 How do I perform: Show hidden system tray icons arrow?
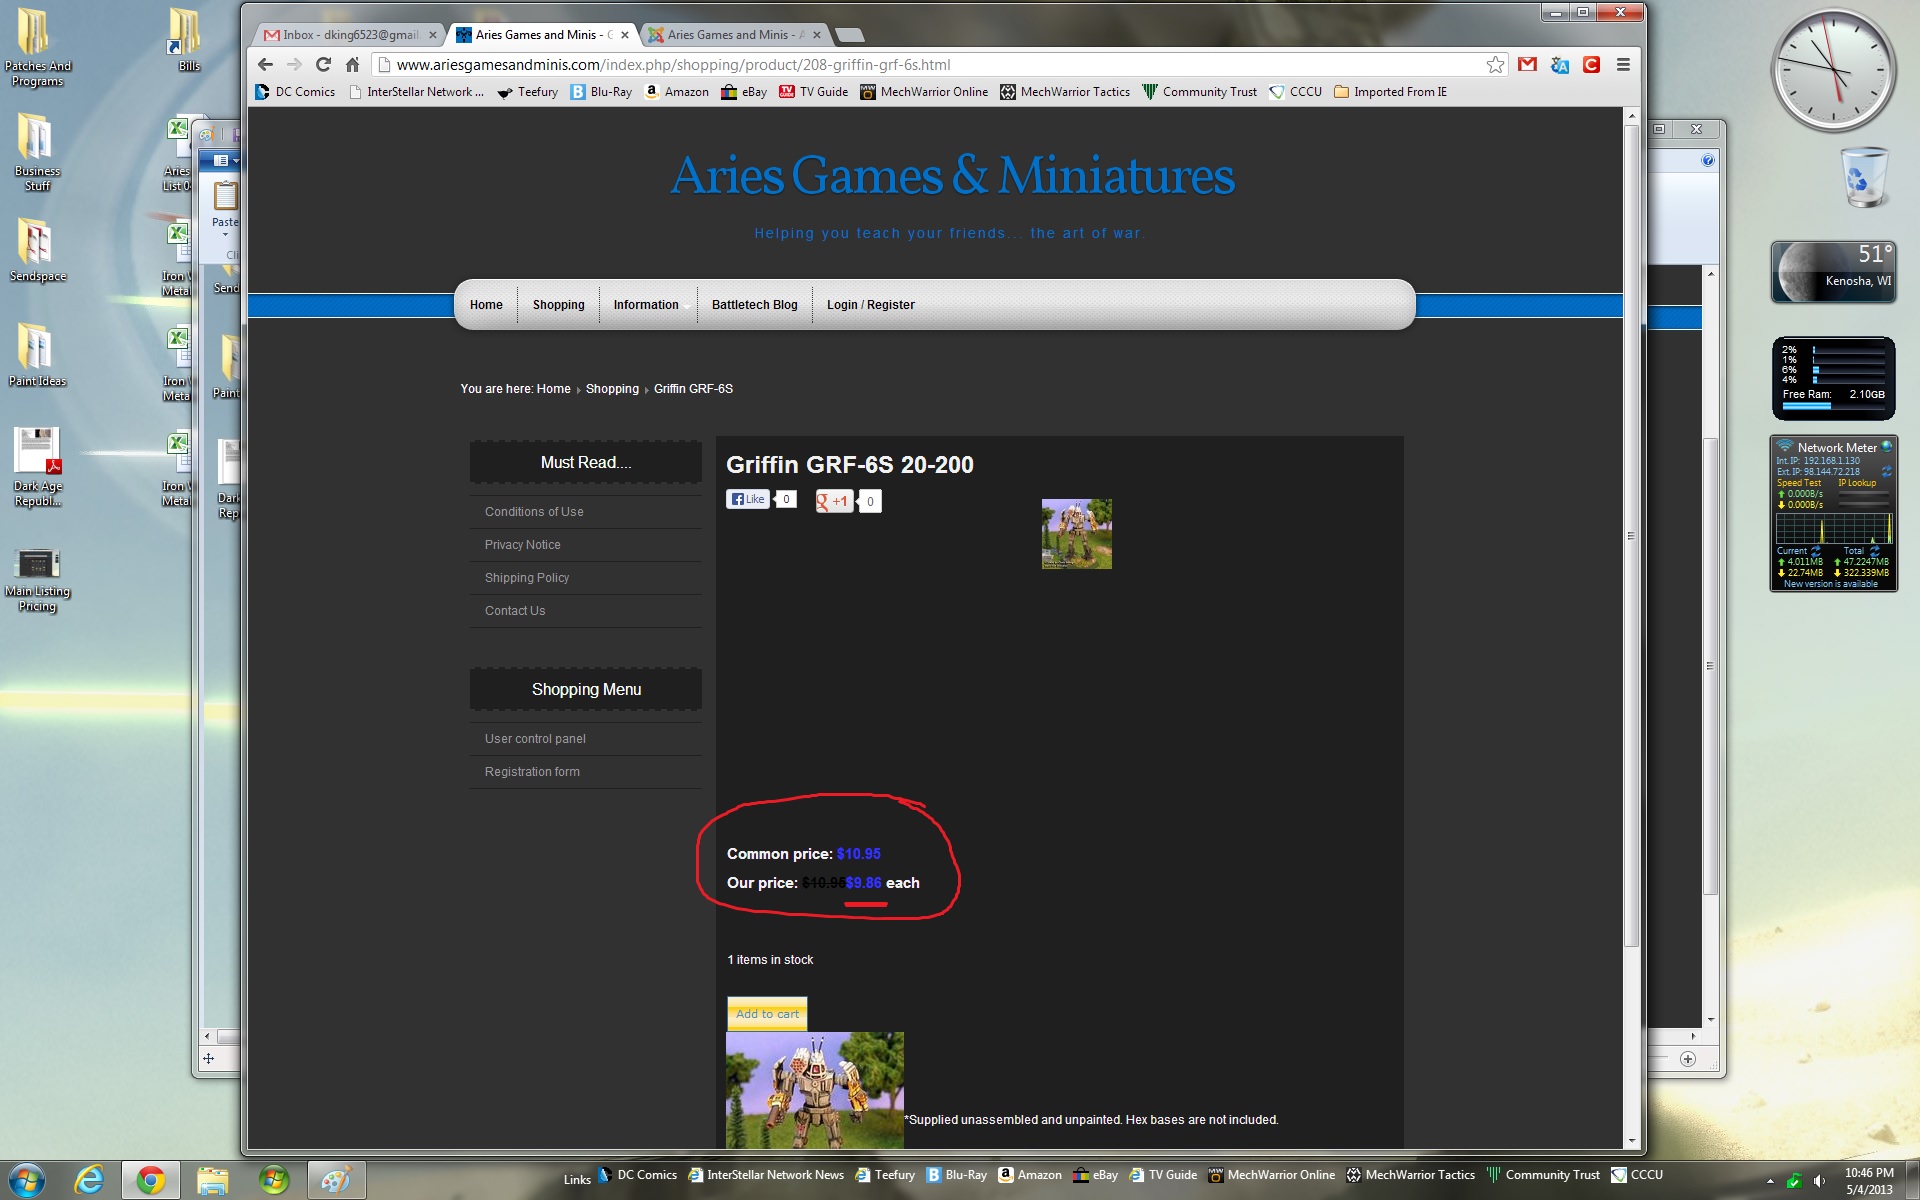click(1770, 1182)
